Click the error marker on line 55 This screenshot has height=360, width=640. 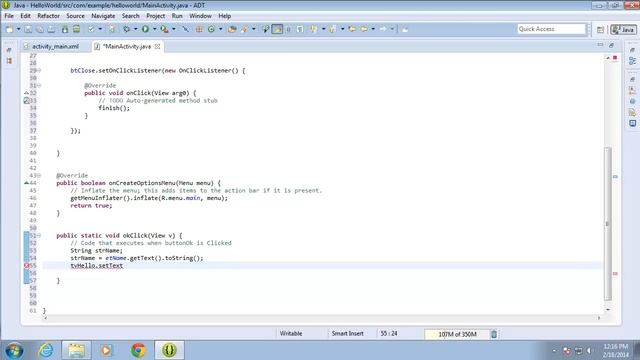coord(27,266)
